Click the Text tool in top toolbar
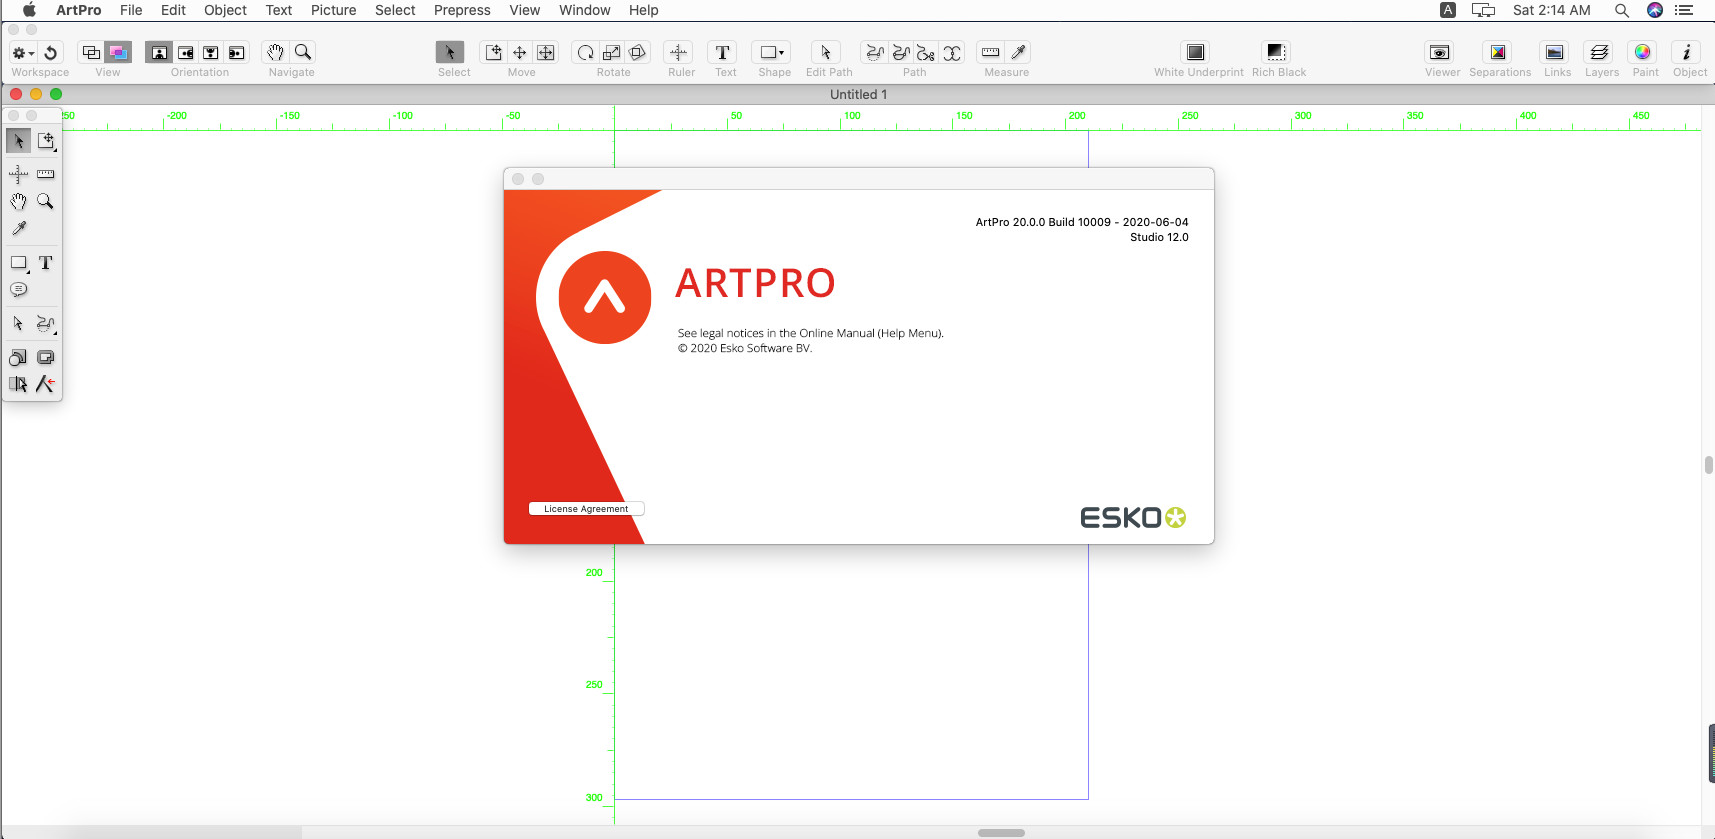Image resolution: width=1715 pixels, height=839 pixels. coord(723,52)
